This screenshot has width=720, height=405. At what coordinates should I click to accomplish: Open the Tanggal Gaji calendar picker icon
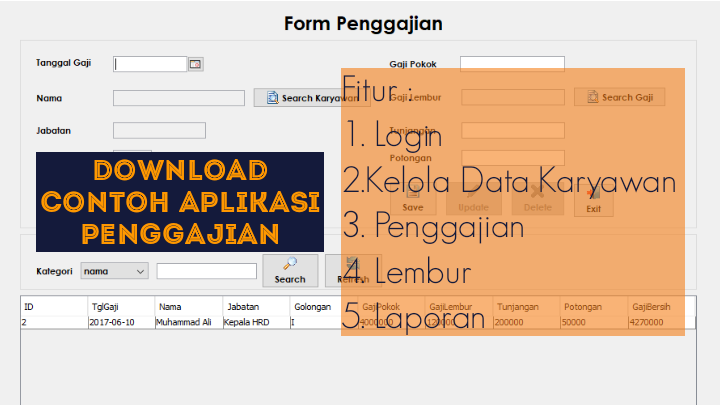(x=196, y=64)
